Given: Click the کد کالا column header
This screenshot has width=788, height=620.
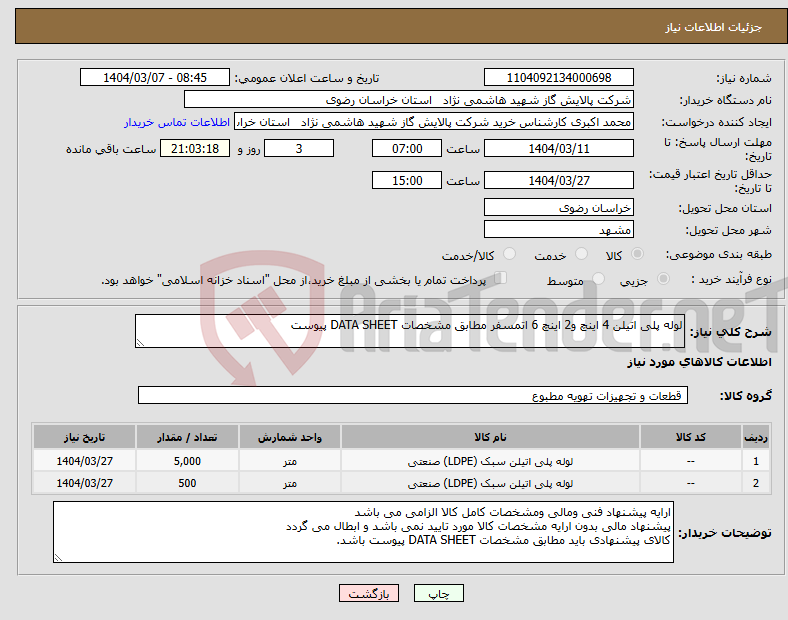Looking at the screenshot, I should click(x=690, y=437).
